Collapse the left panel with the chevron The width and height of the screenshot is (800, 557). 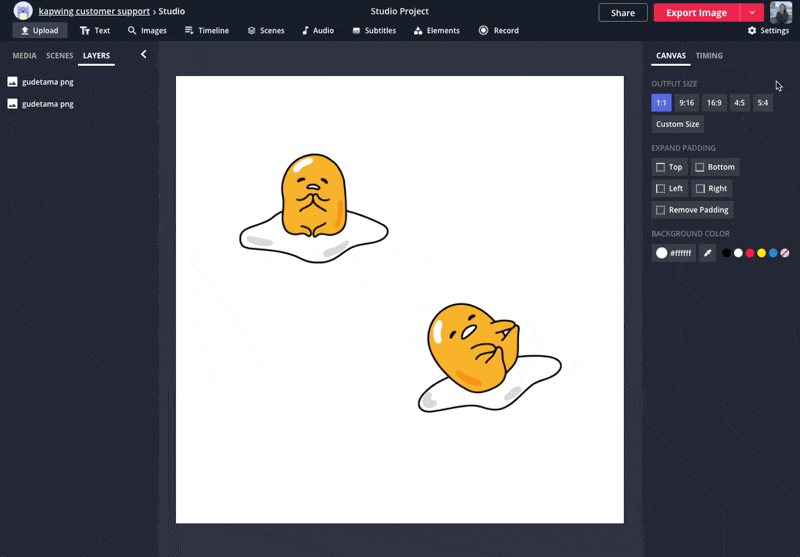click(143, 55)
